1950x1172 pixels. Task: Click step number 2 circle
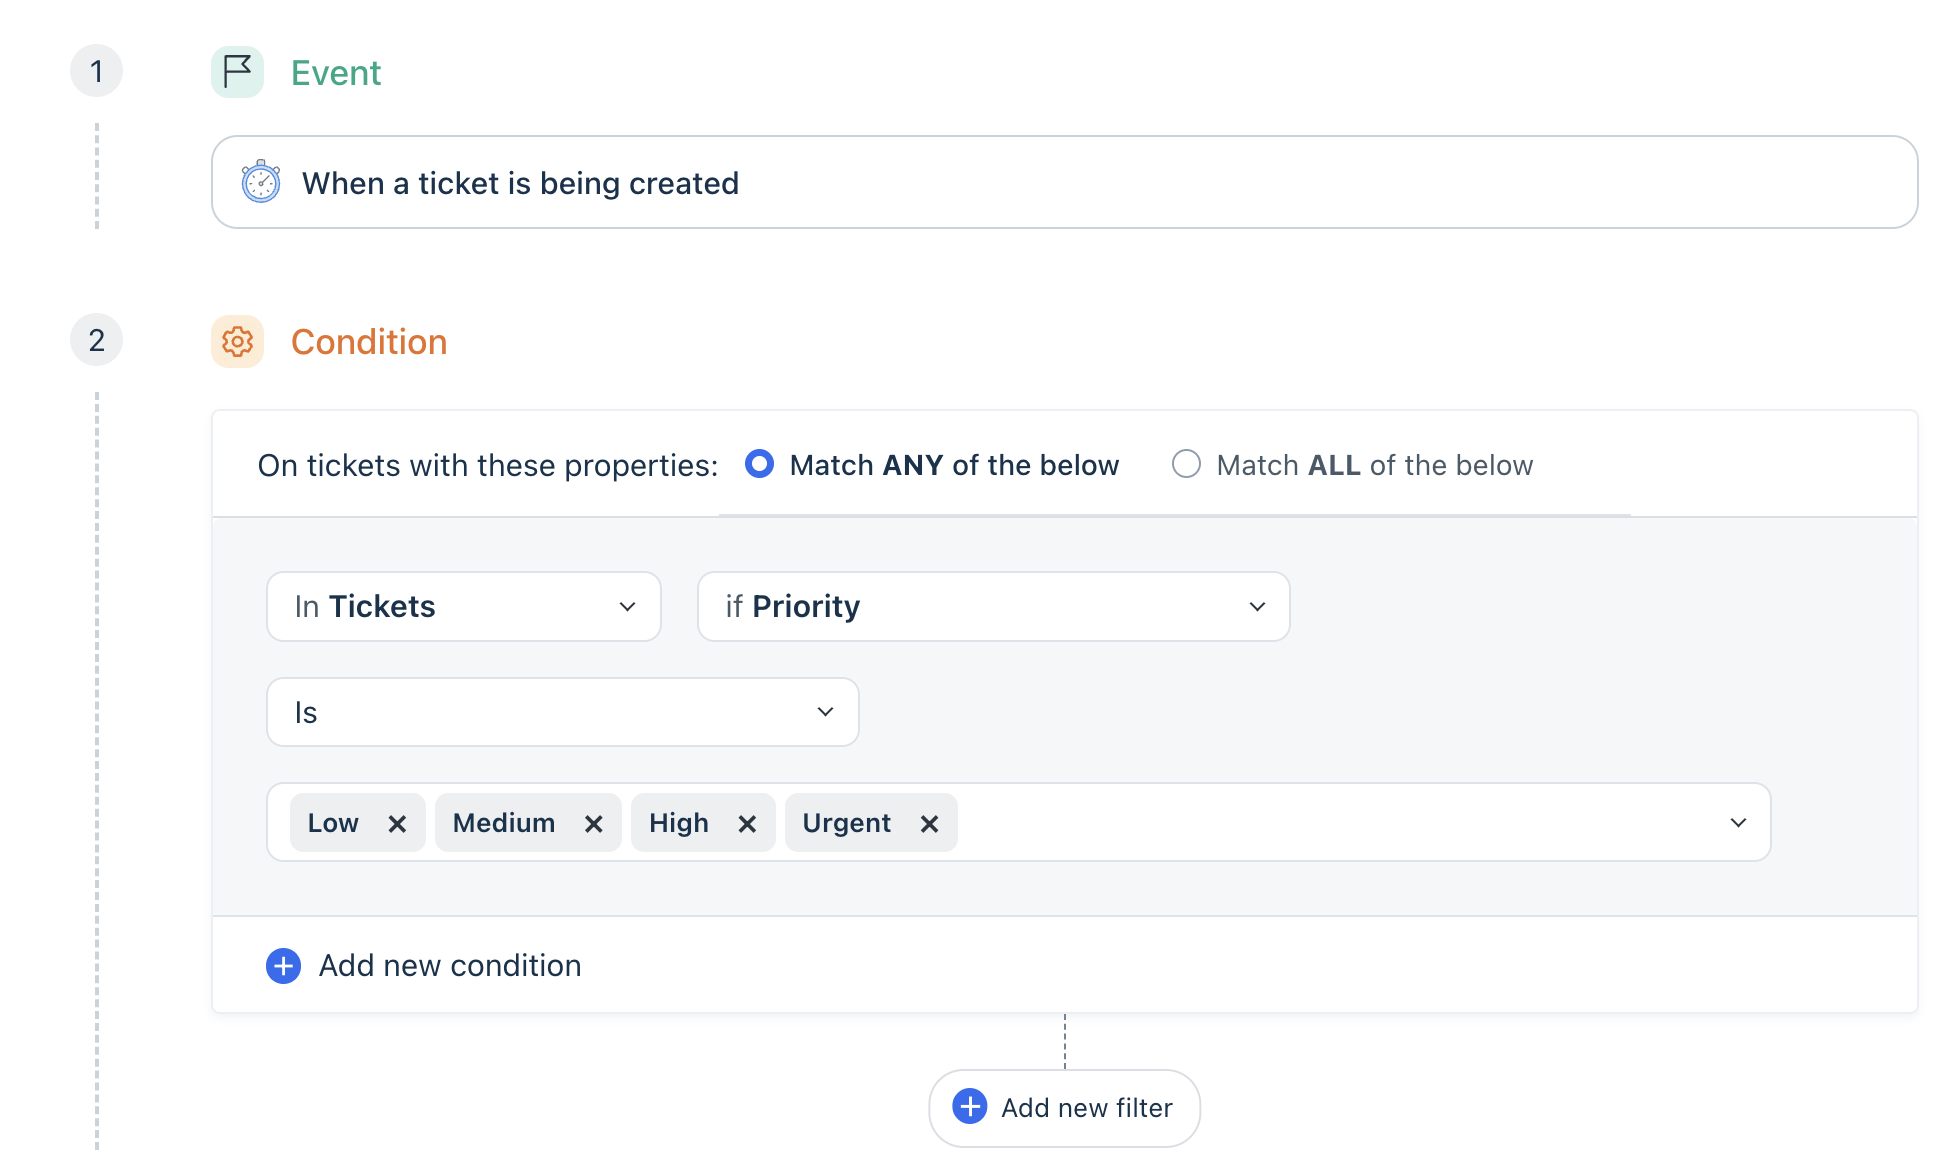tap(97, 340)
